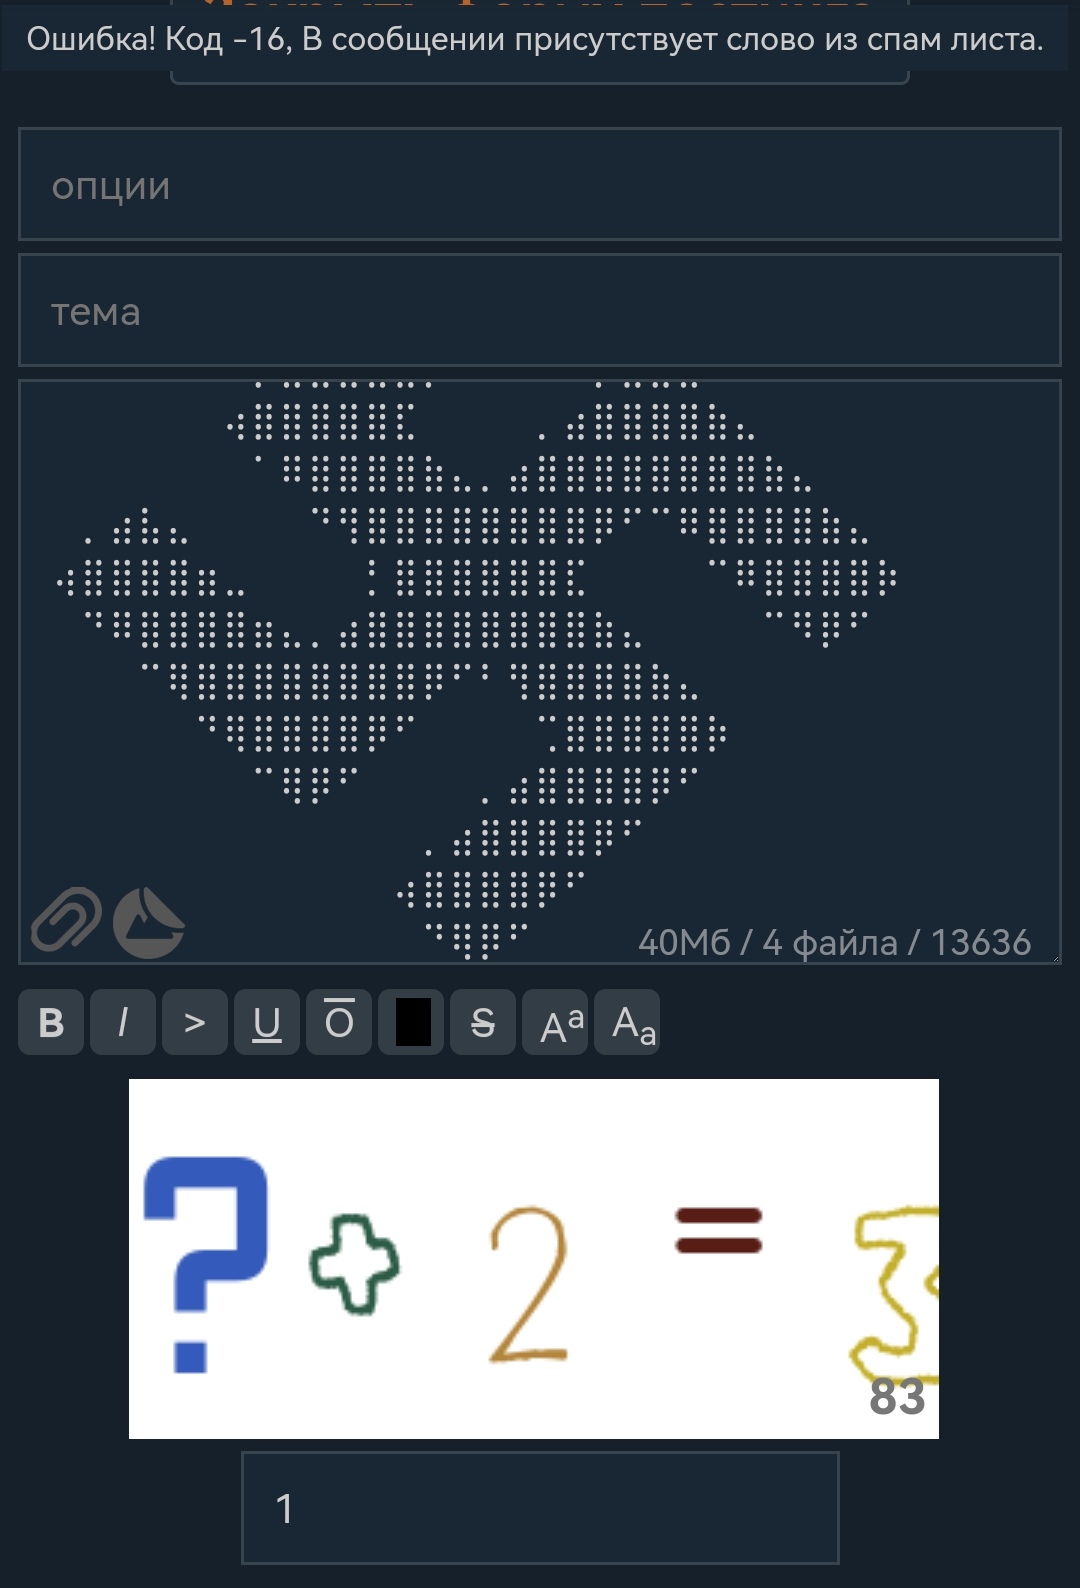This screenshot has width=1080, height=1588.
Task: Click the message box resize handle
Action: pos(1055,958)
